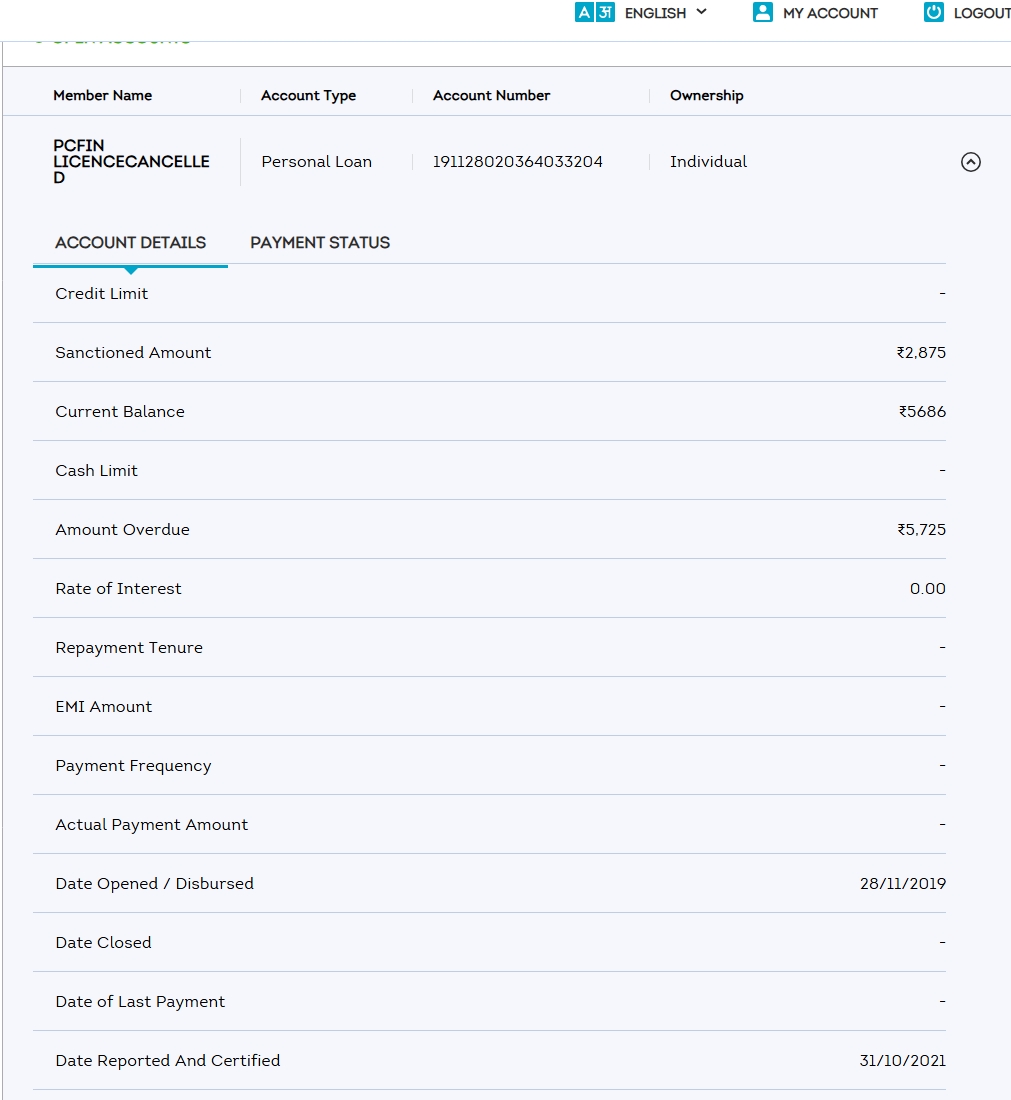Viewport: 1011px width, 1100px height.
Task: Click the Date Opened value 28/11/2019
Action: (x=902, y=884)
